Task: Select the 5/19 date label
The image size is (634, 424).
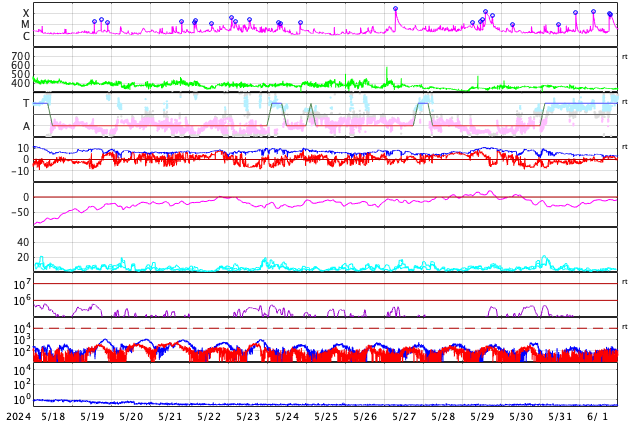Action: [92, 417]
